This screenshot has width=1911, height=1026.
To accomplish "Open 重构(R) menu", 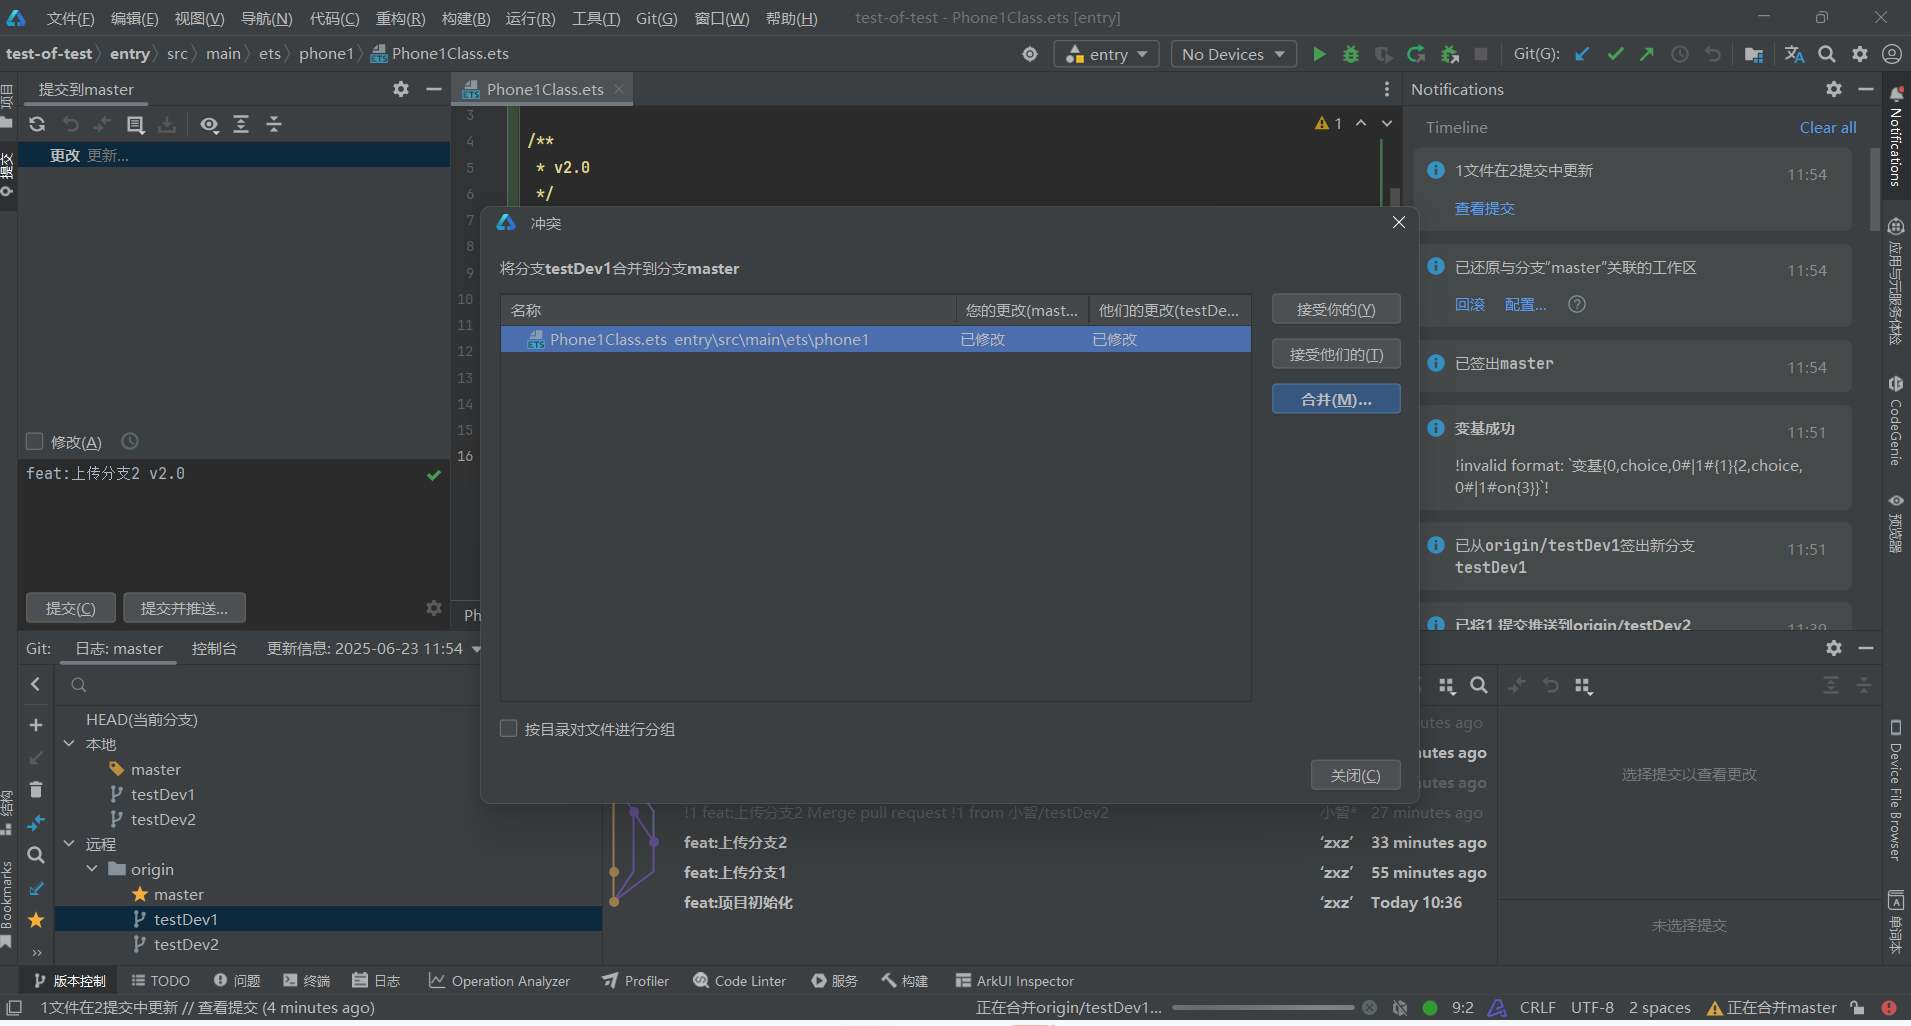I will click(x=400, y=18).
